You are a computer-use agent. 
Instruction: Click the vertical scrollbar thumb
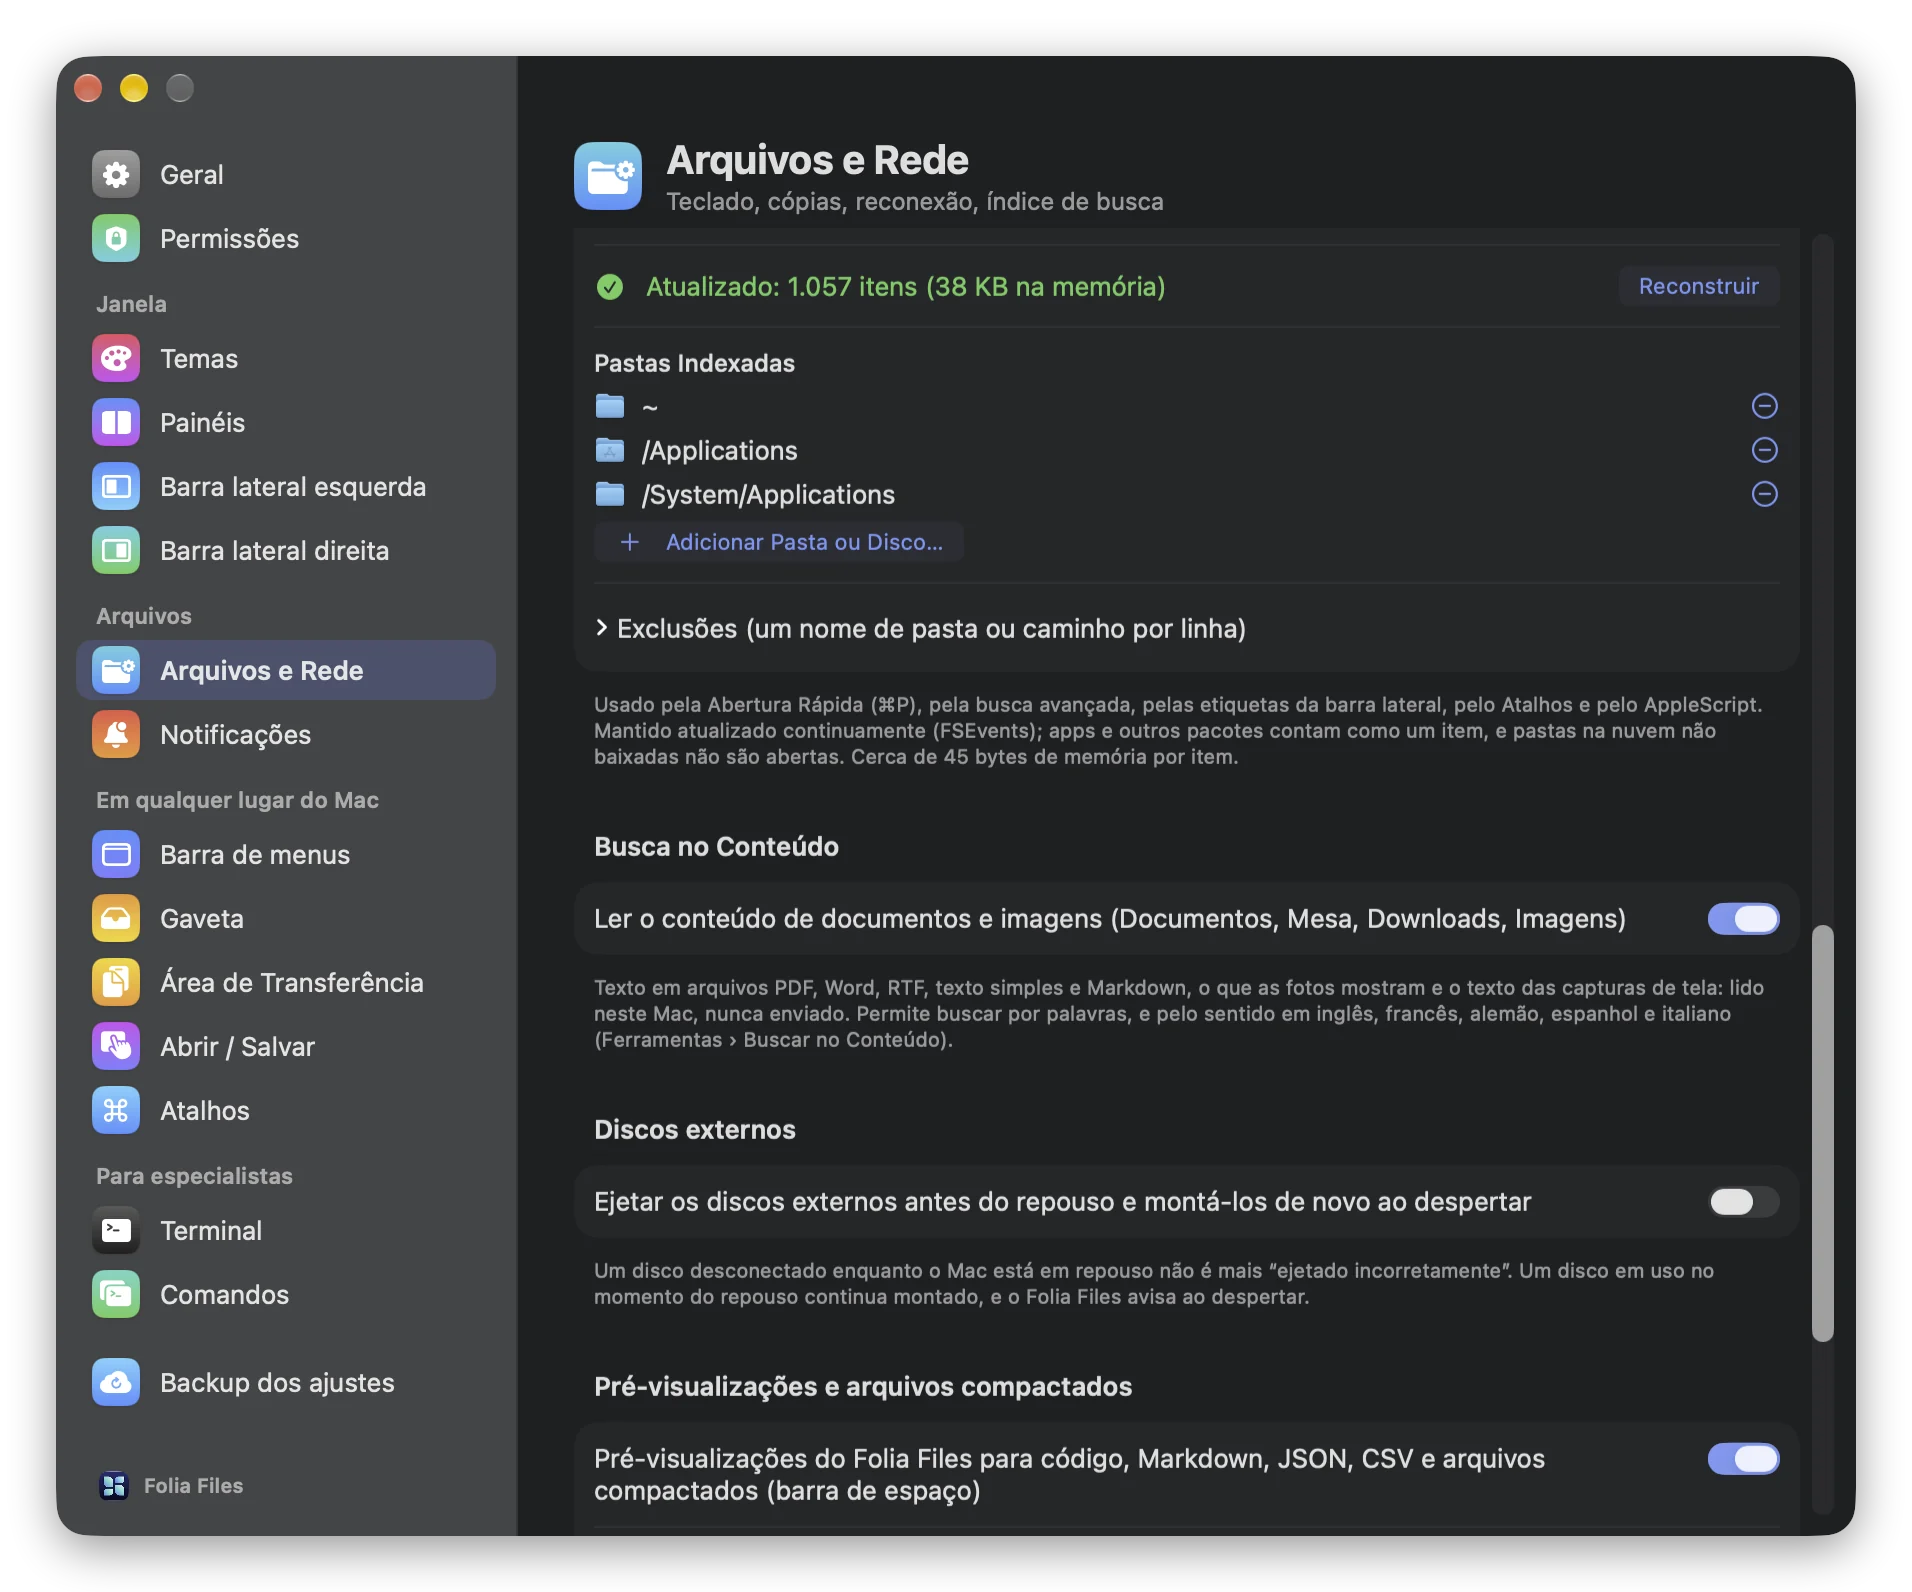tap(1822, 1133)
